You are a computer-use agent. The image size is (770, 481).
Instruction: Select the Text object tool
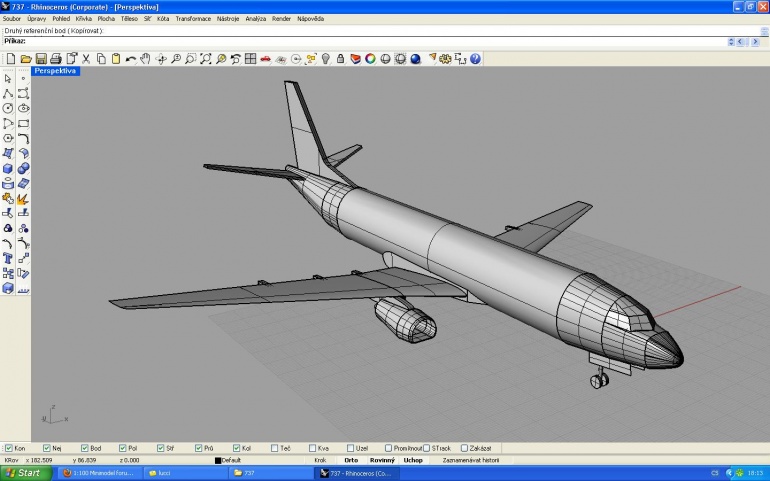click(8, 258)
